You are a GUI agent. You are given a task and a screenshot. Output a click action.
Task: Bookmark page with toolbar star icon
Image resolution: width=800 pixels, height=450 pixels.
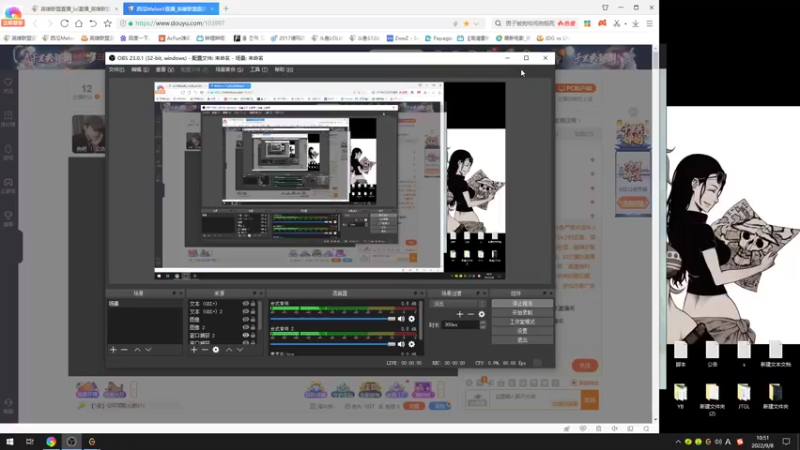pos(108,23)
